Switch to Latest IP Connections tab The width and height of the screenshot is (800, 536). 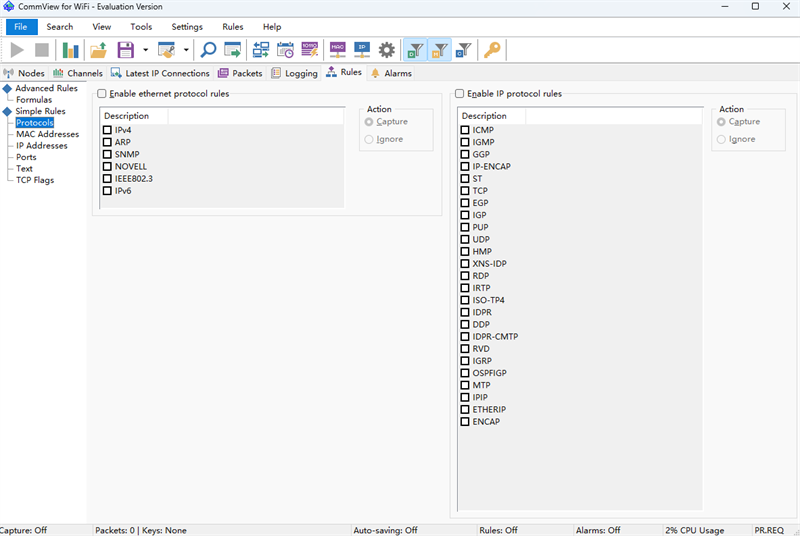160,73
